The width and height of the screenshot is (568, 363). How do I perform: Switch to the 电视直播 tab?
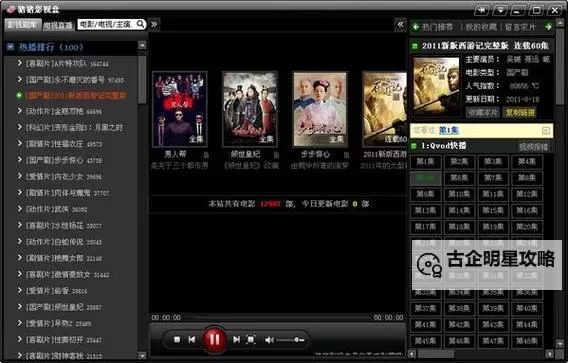coord(58,25)
